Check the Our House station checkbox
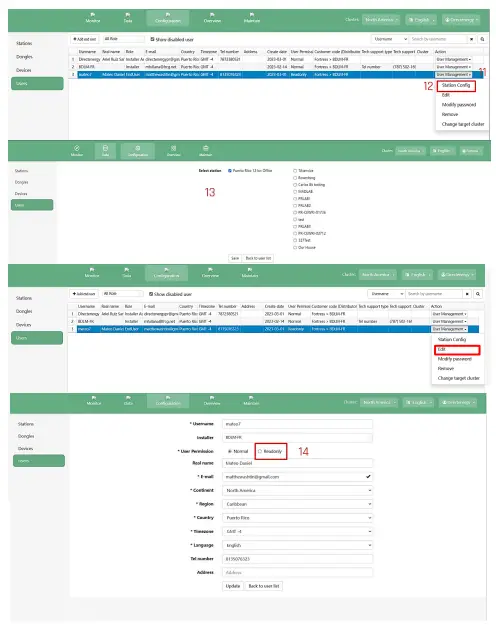This screenshot has height=637, width=496. coord(295,247)
